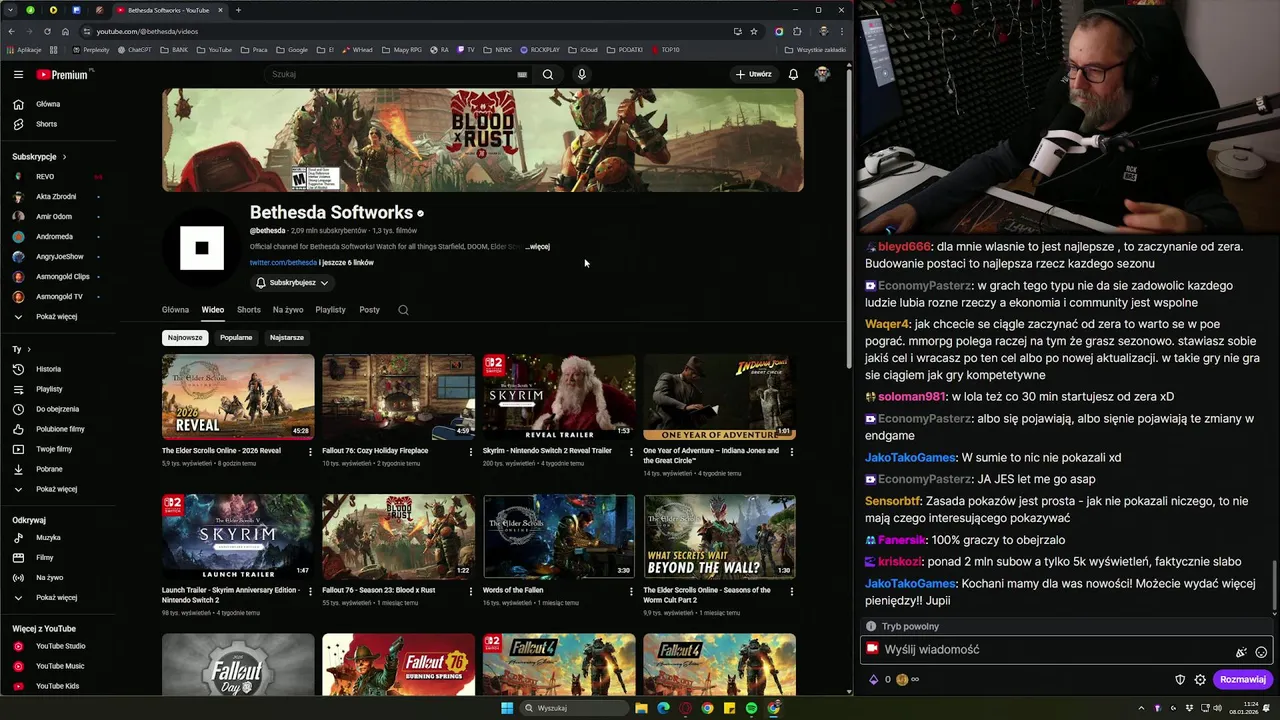Open Chrome extensions puzzle icon
Image resolution: width=1280 pixels, height=720 pixels.
click(799, 31)
